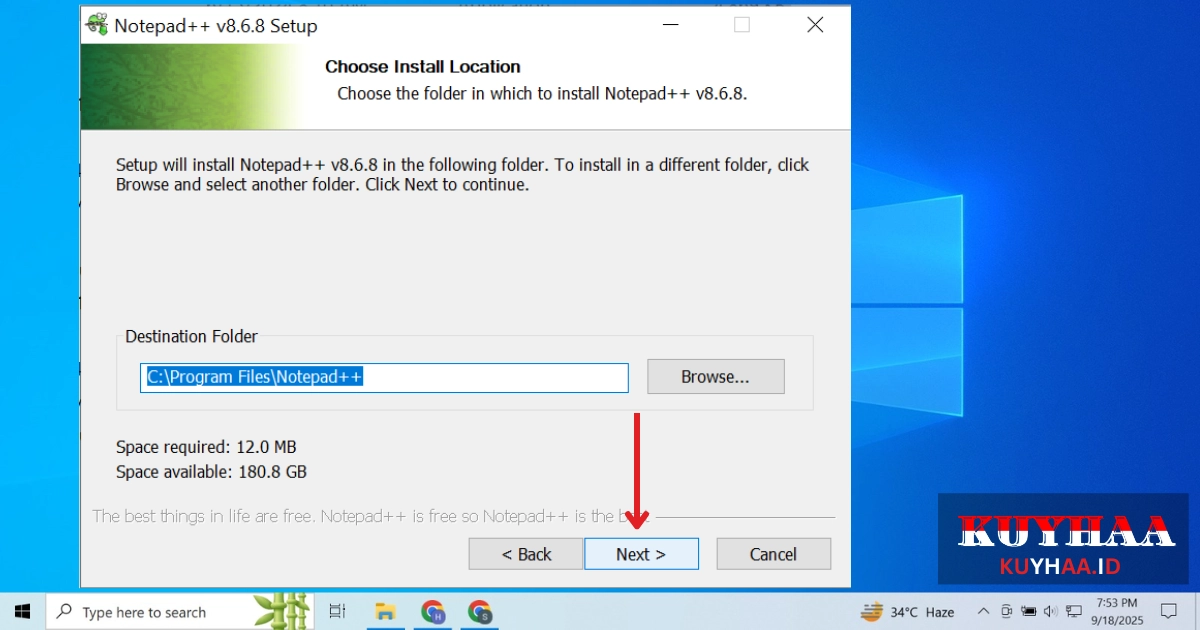Cancel the Notepad++ setup
The width and height of the screenshot is (1200, 630).
pos(774,554)
